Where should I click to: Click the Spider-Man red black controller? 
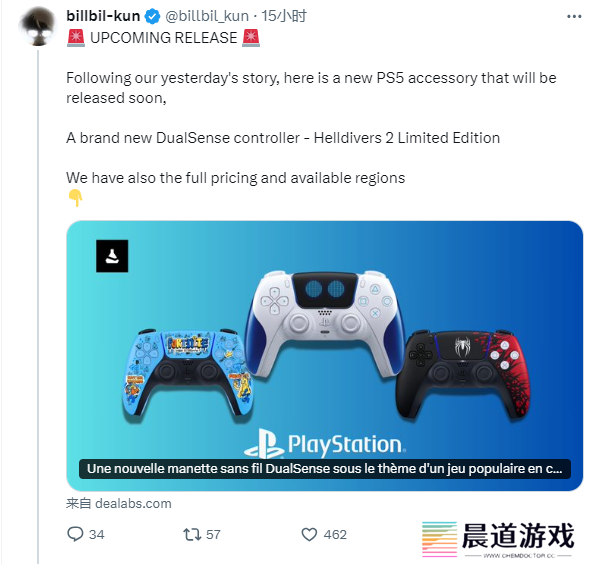[463, 375]
